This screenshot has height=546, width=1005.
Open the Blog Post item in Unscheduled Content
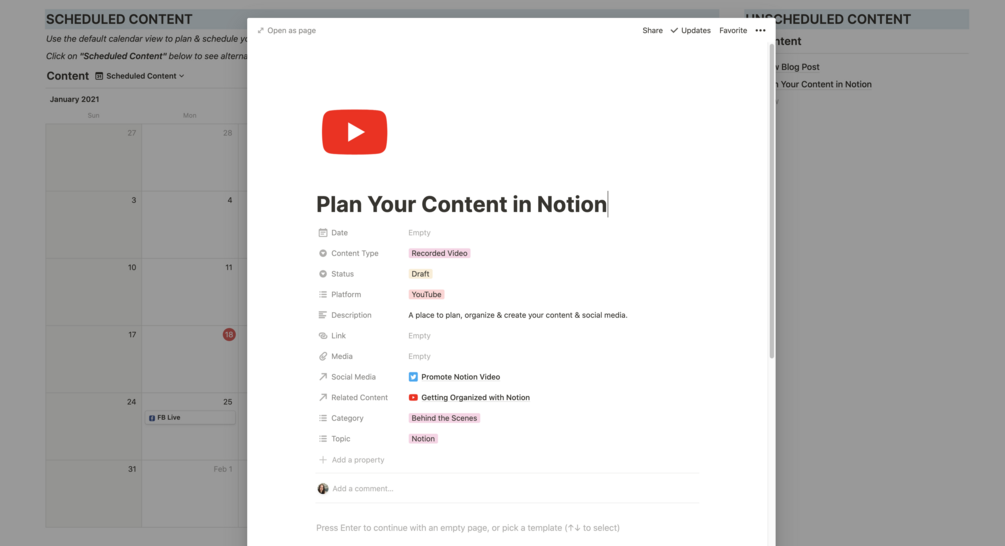pyautogui.click(x=799, y=67)
